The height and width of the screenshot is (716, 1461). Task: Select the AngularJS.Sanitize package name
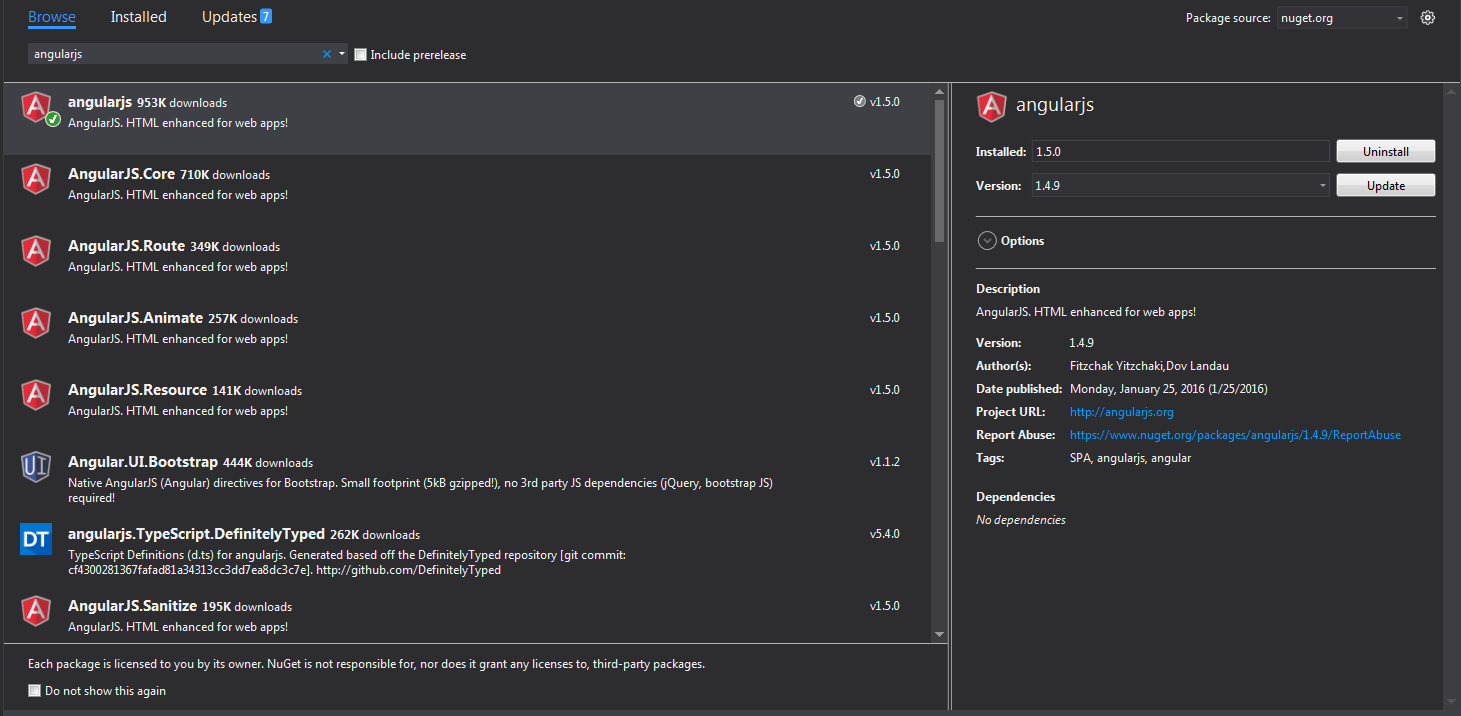point(132,606)
